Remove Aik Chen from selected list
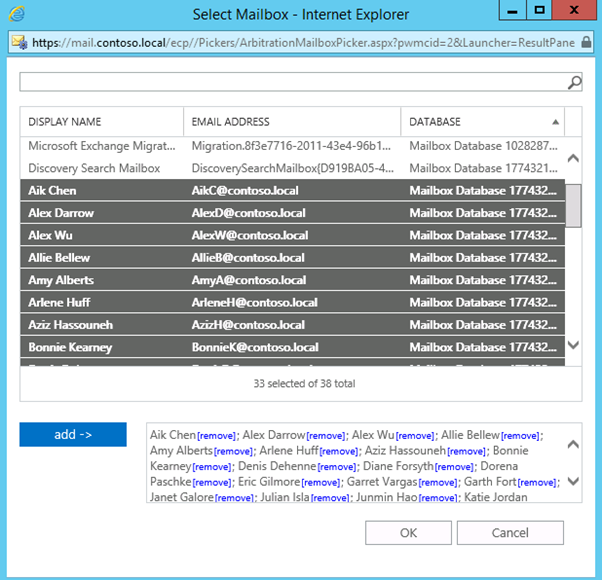 pyautogui.click(x=217, y=436)
